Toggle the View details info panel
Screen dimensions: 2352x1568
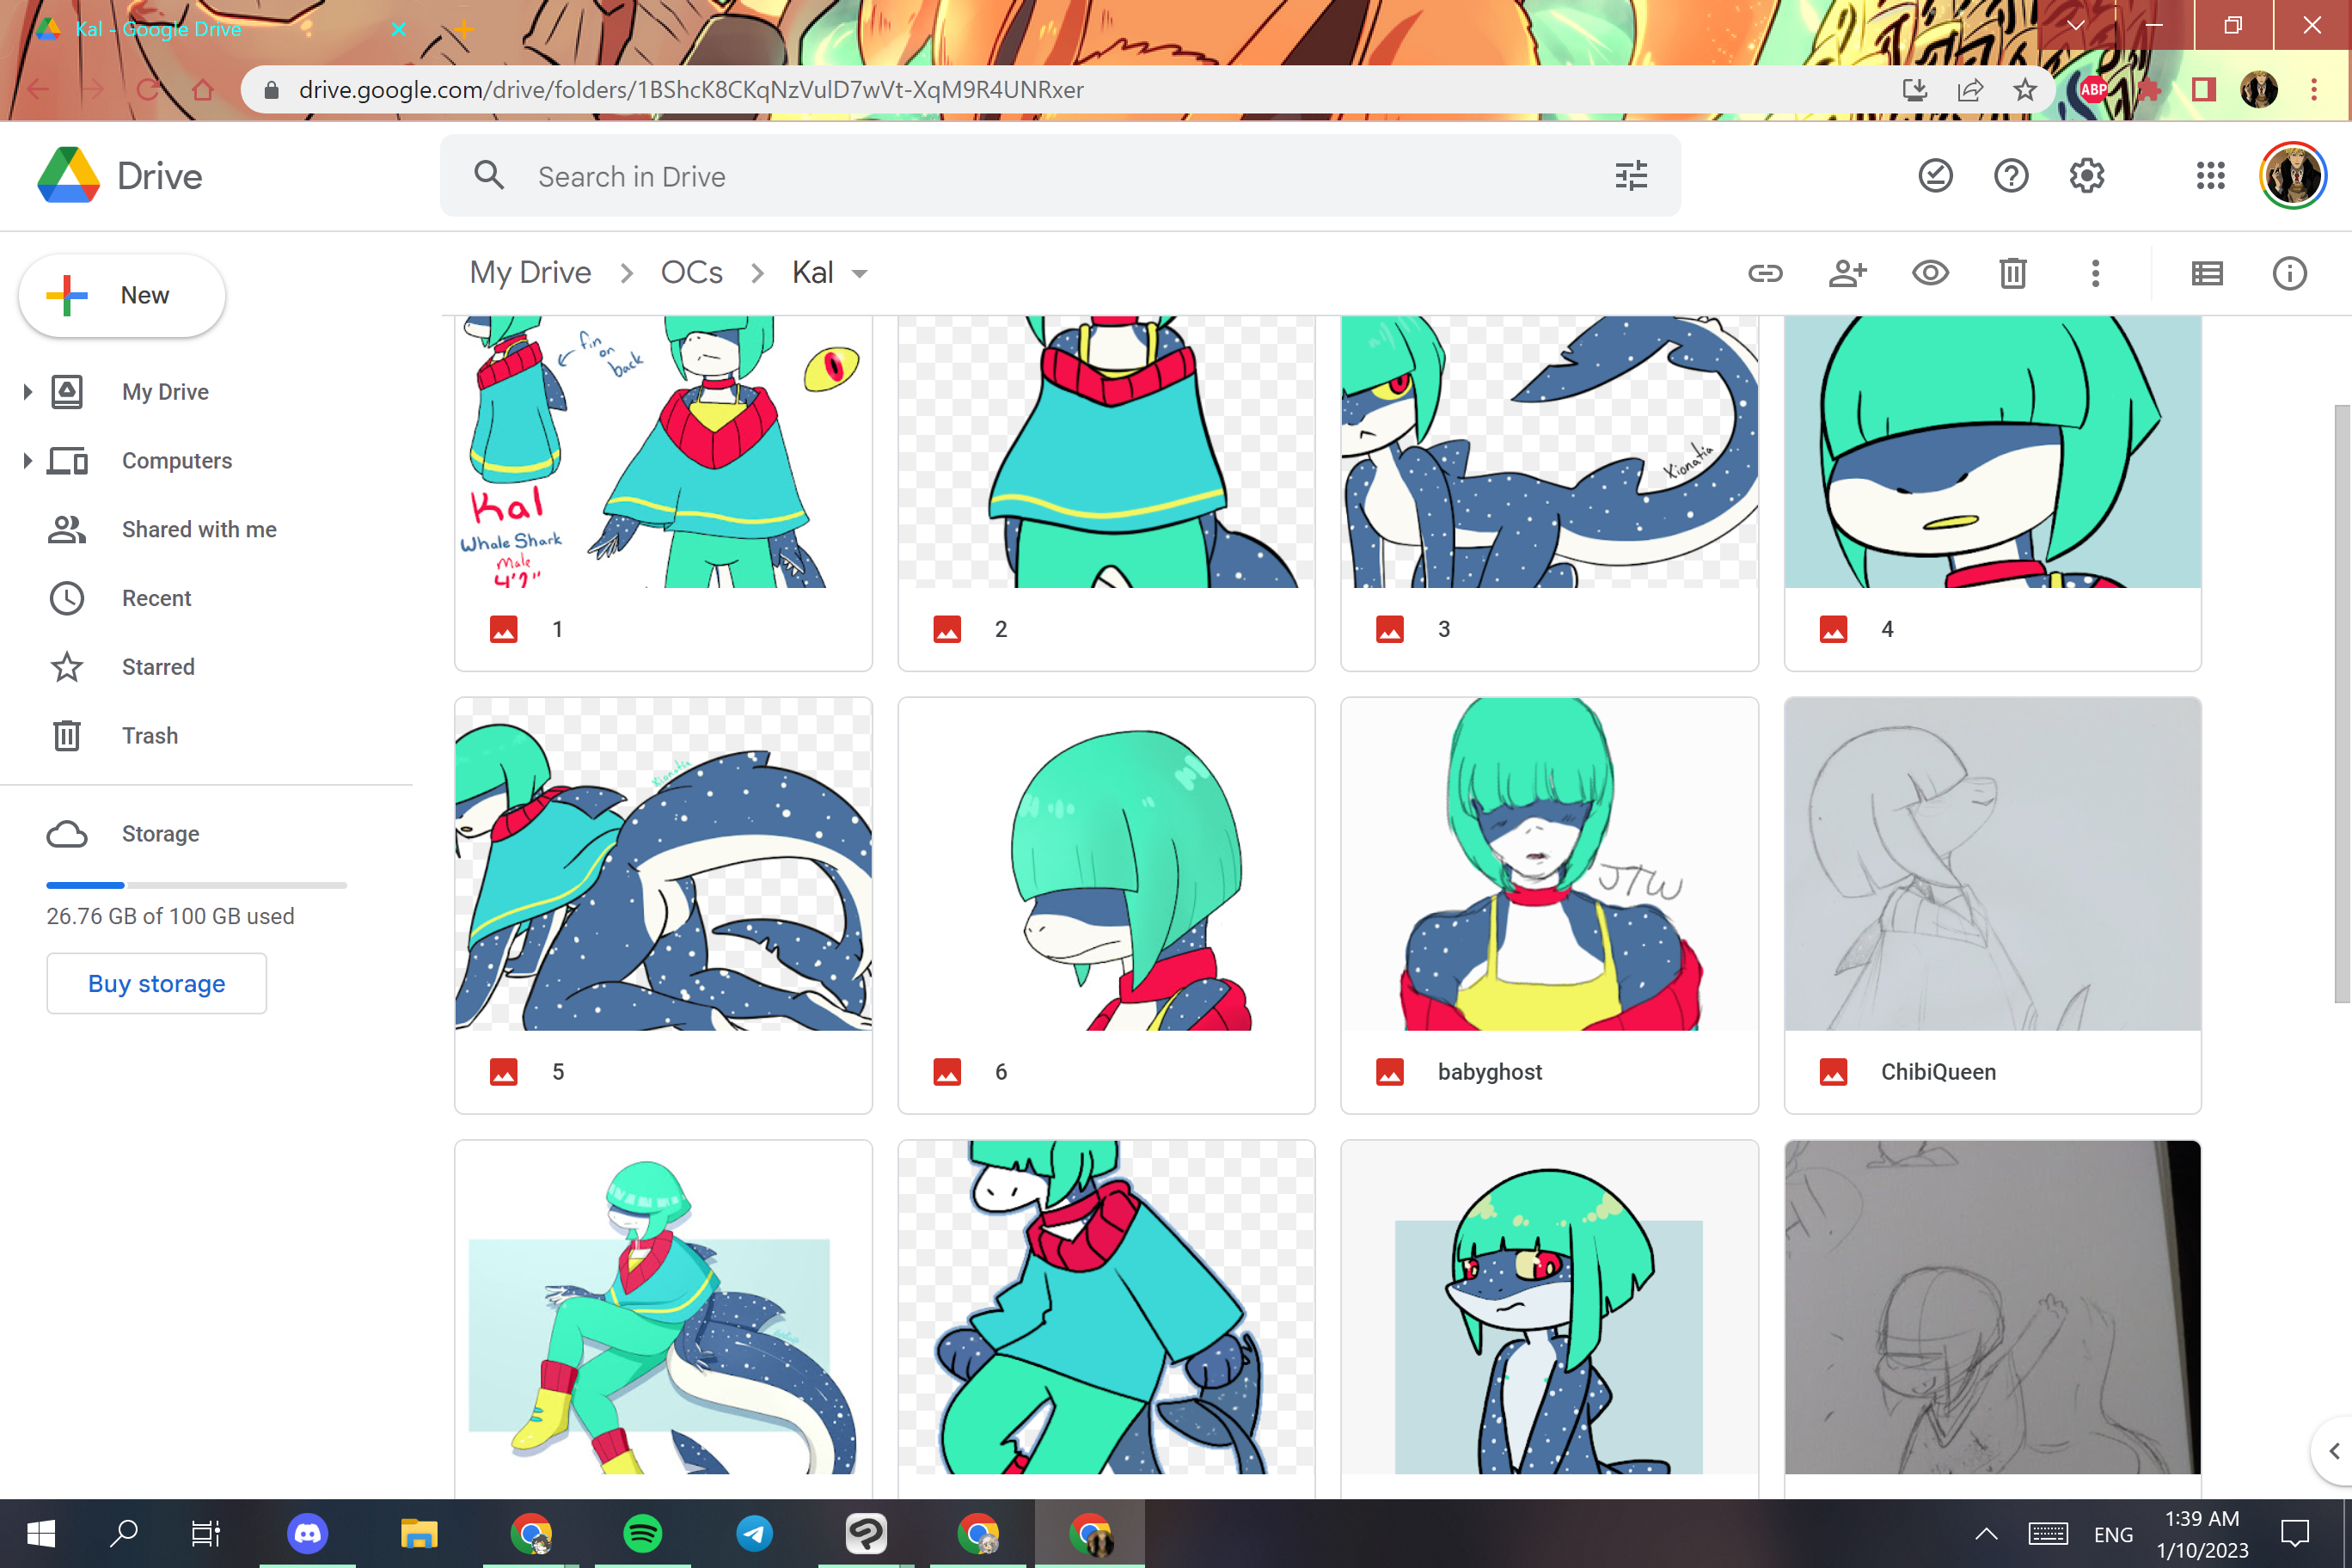[x=2289, y=273]
